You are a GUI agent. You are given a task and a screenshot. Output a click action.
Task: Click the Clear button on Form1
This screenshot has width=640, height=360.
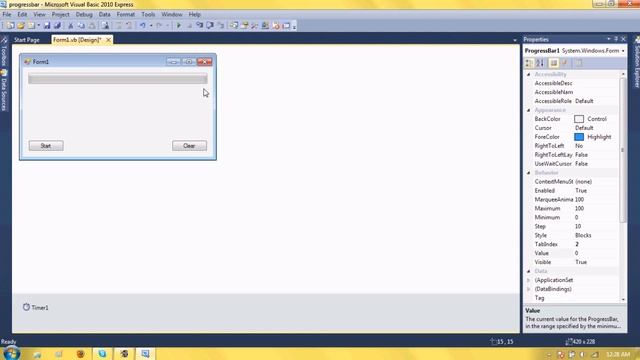pos(189,146)
